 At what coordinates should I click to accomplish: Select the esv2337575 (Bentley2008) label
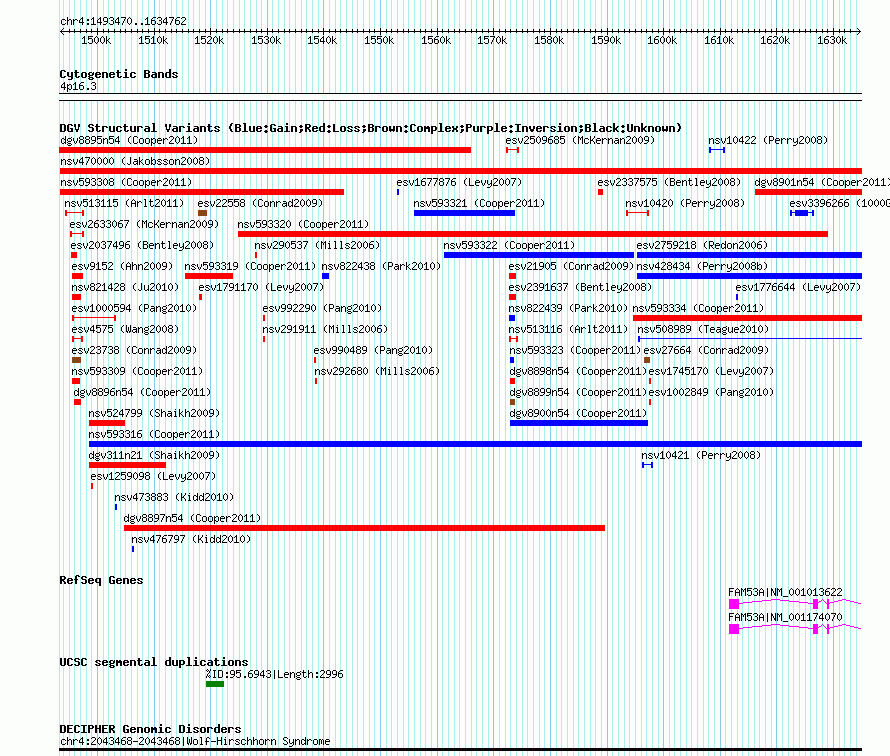coord(669,182)
